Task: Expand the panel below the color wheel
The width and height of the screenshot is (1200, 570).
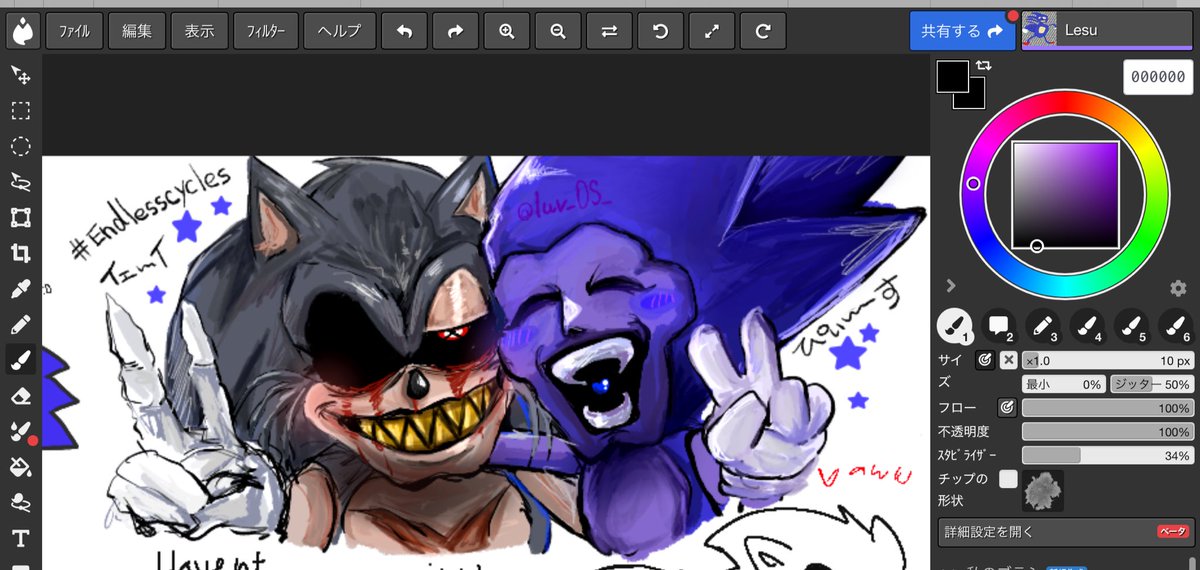Action: [951, 286]
